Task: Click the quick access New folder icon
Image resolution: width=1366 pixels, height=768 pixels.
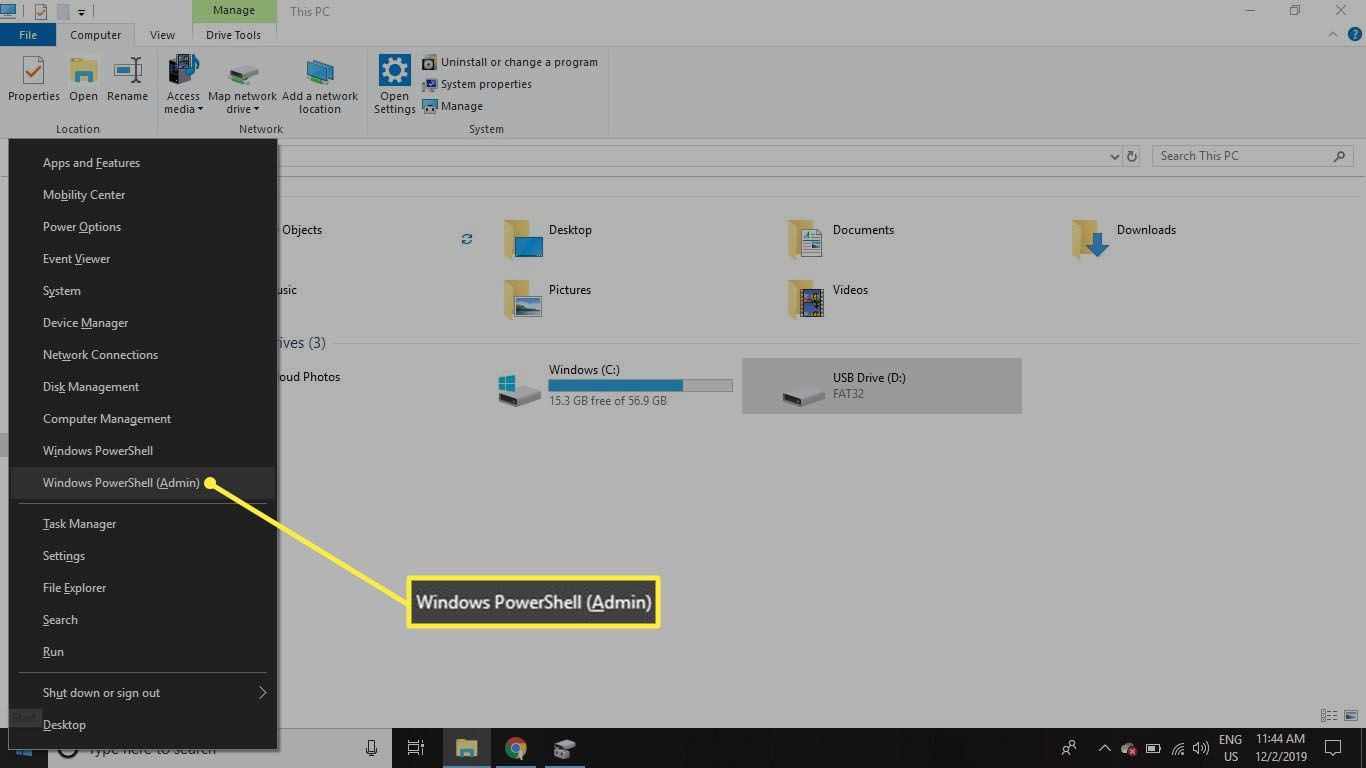Action: (x=62, y=11)
